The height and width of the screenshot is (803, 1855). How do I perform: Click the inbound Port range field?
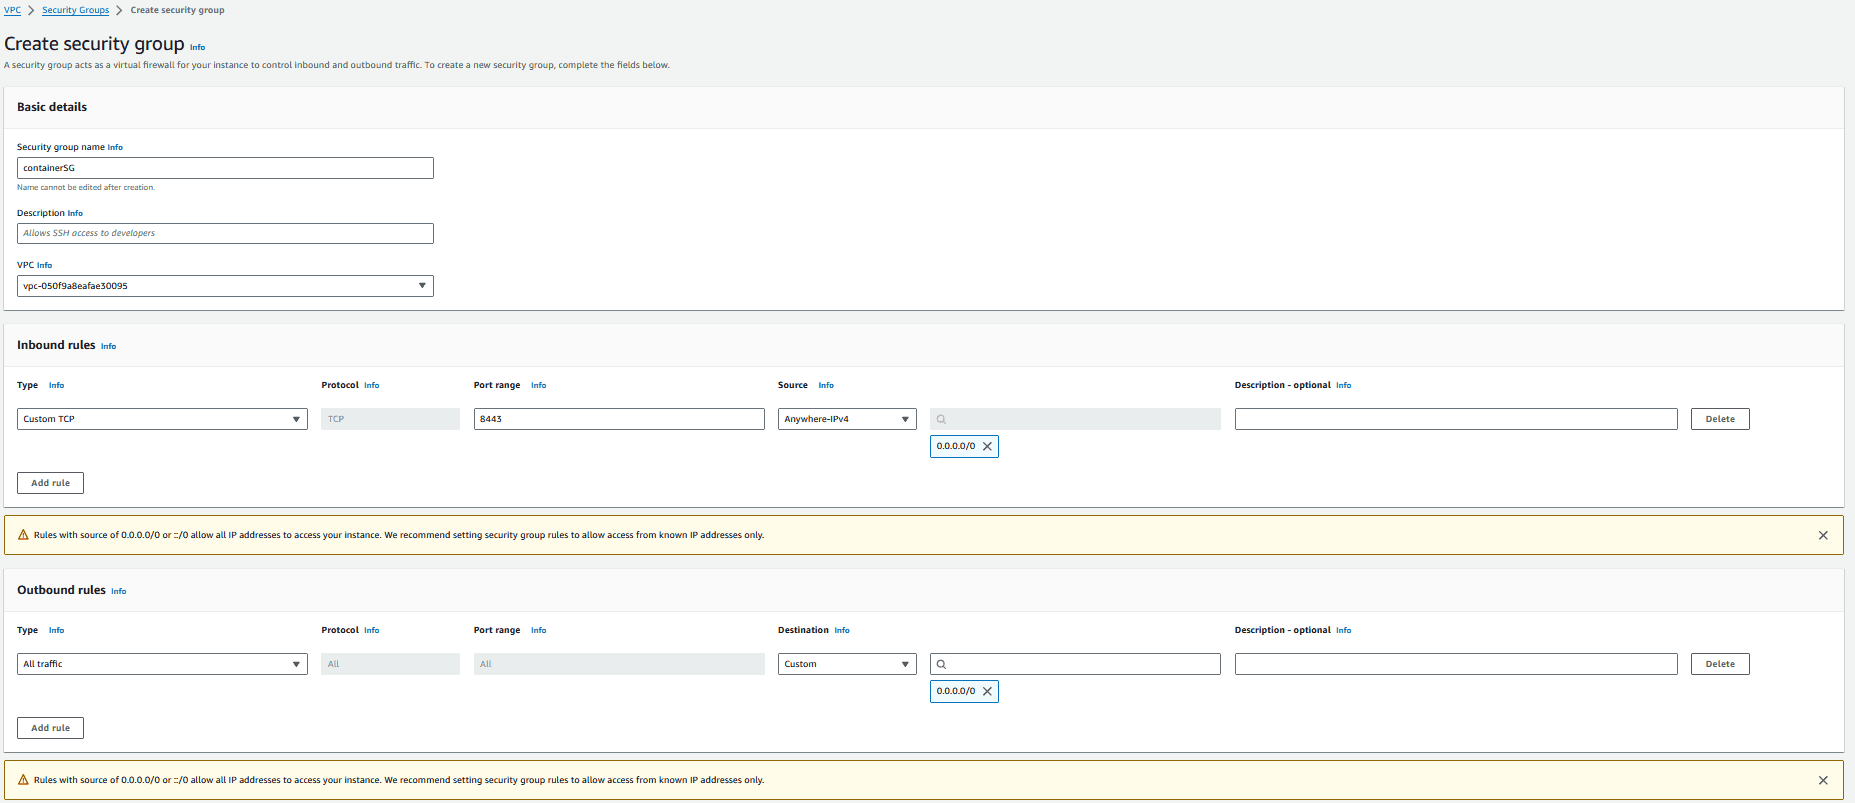point(619,419)
